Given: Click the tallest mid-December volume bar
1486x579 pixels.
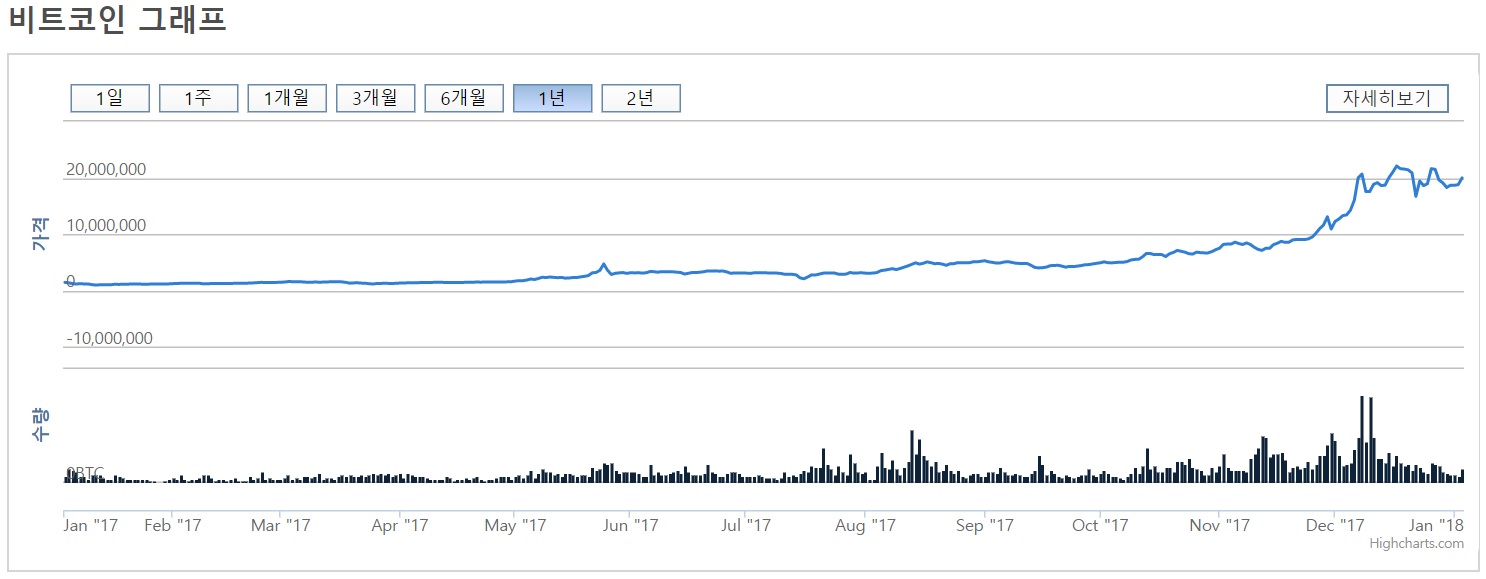Looking at the screenshot, I should (x=1361, y=440).
